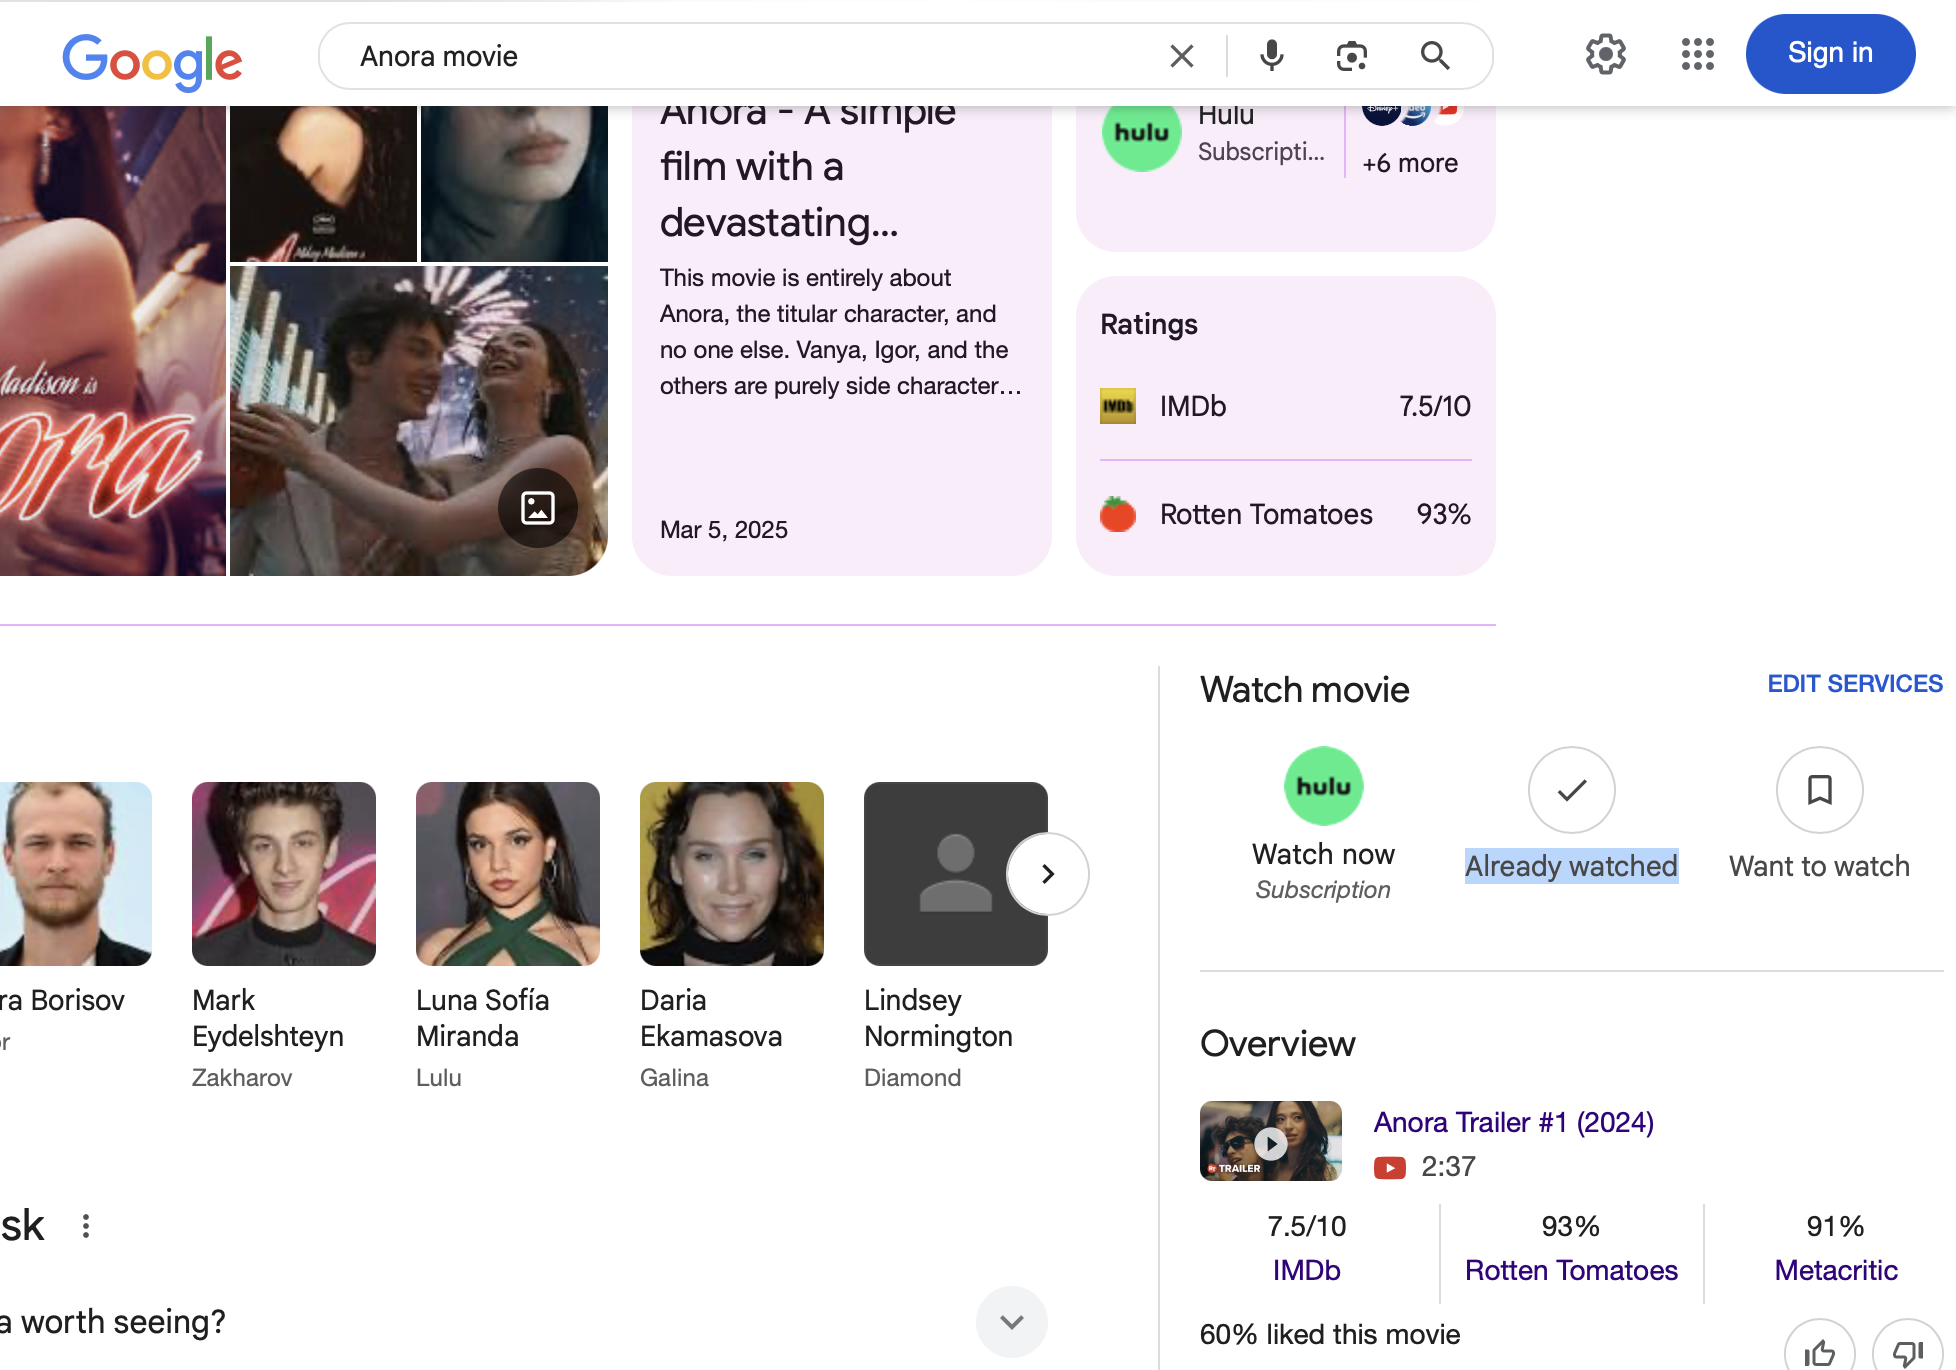Open Anora Trailer #1 (2024) link
Image resolution: width=1956 pixels, height=1370 pixels.
1513,1122
